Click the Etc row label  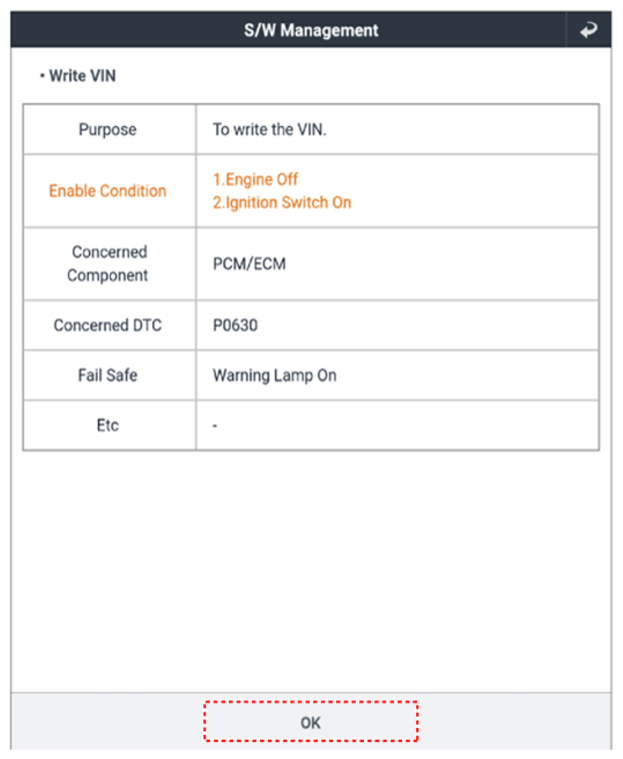point(108,425)
